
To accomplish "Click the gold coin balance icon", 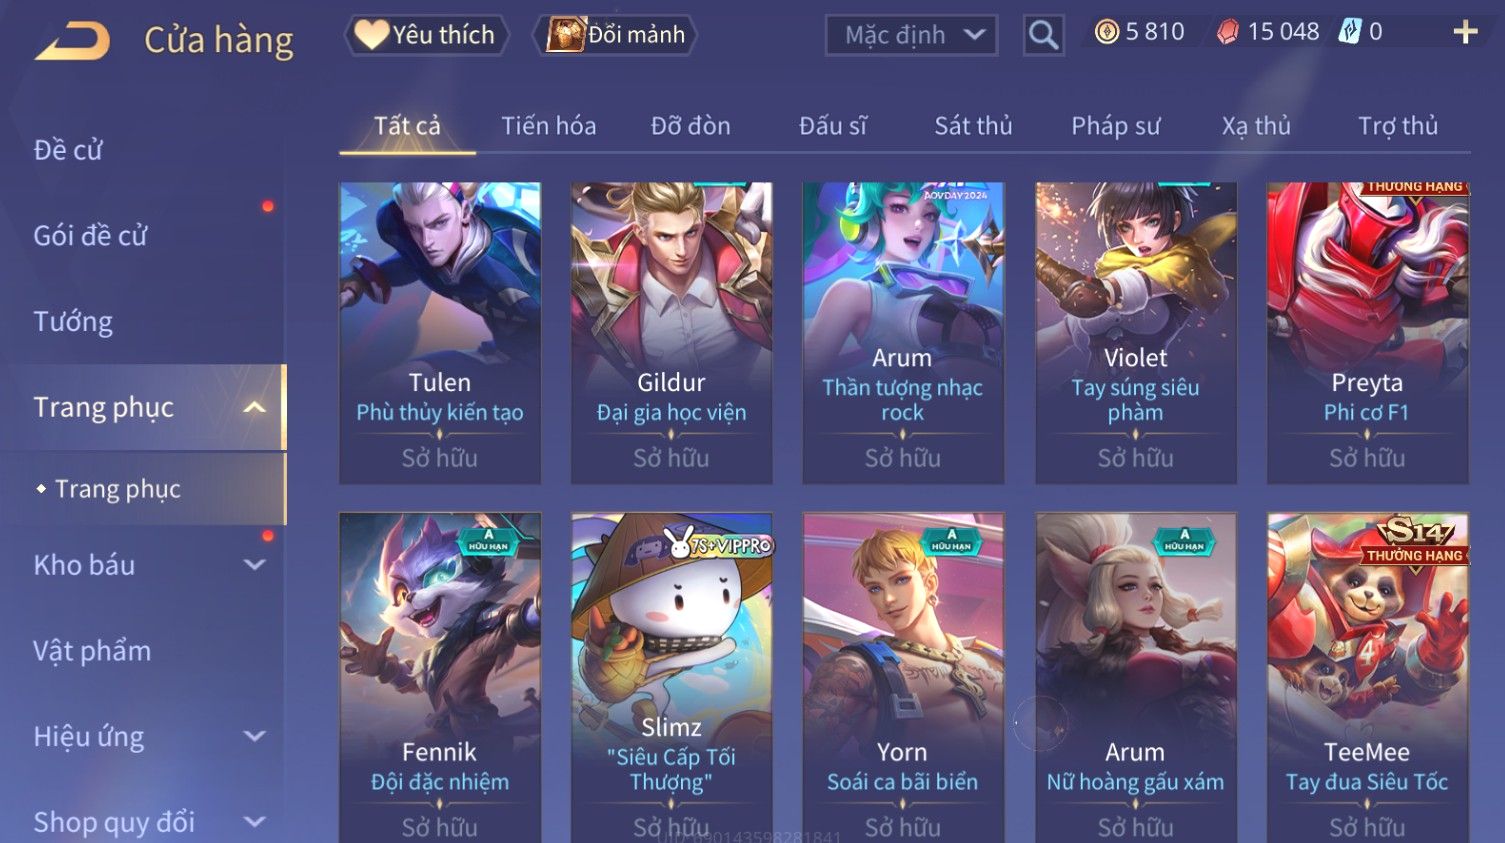I will tap(1106, 32).
